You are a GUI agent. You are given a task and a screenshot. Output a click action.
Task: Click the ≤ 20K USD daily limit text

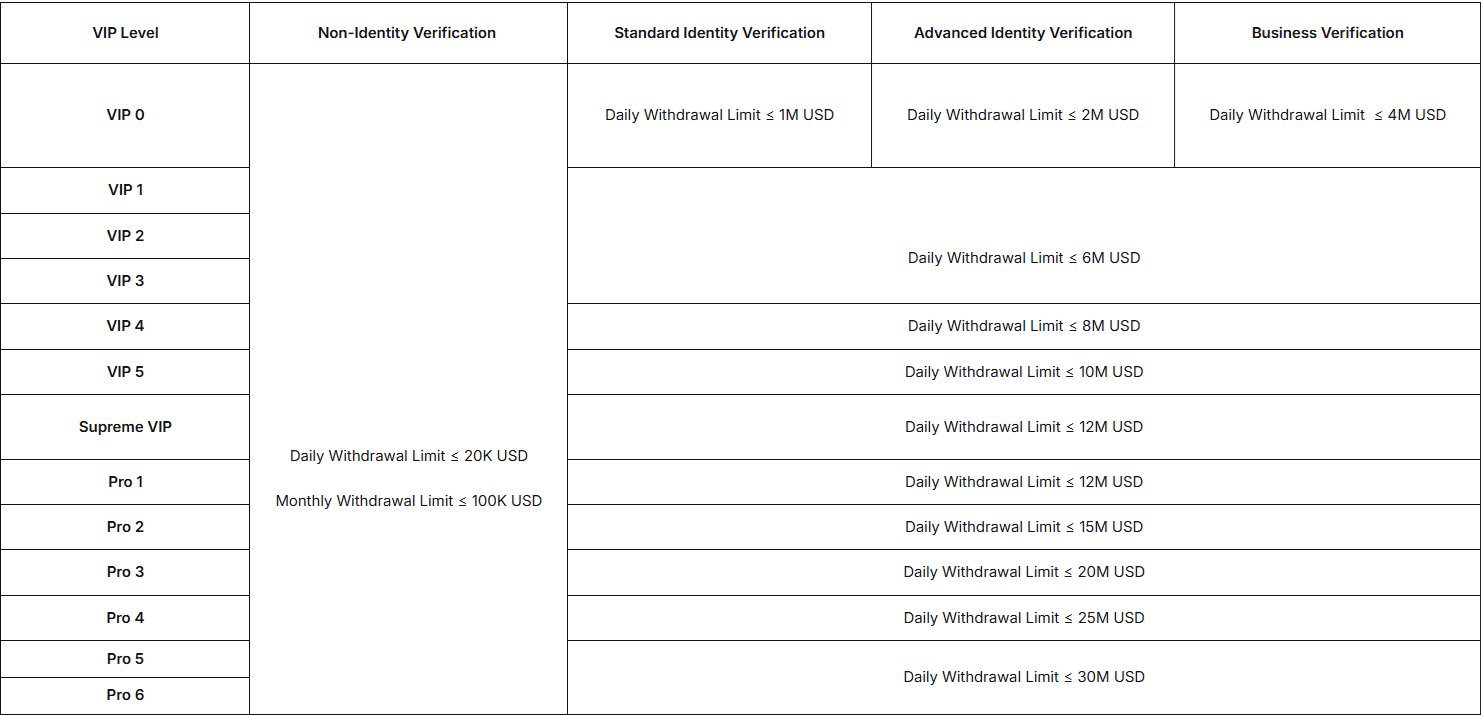pos(408,456)
